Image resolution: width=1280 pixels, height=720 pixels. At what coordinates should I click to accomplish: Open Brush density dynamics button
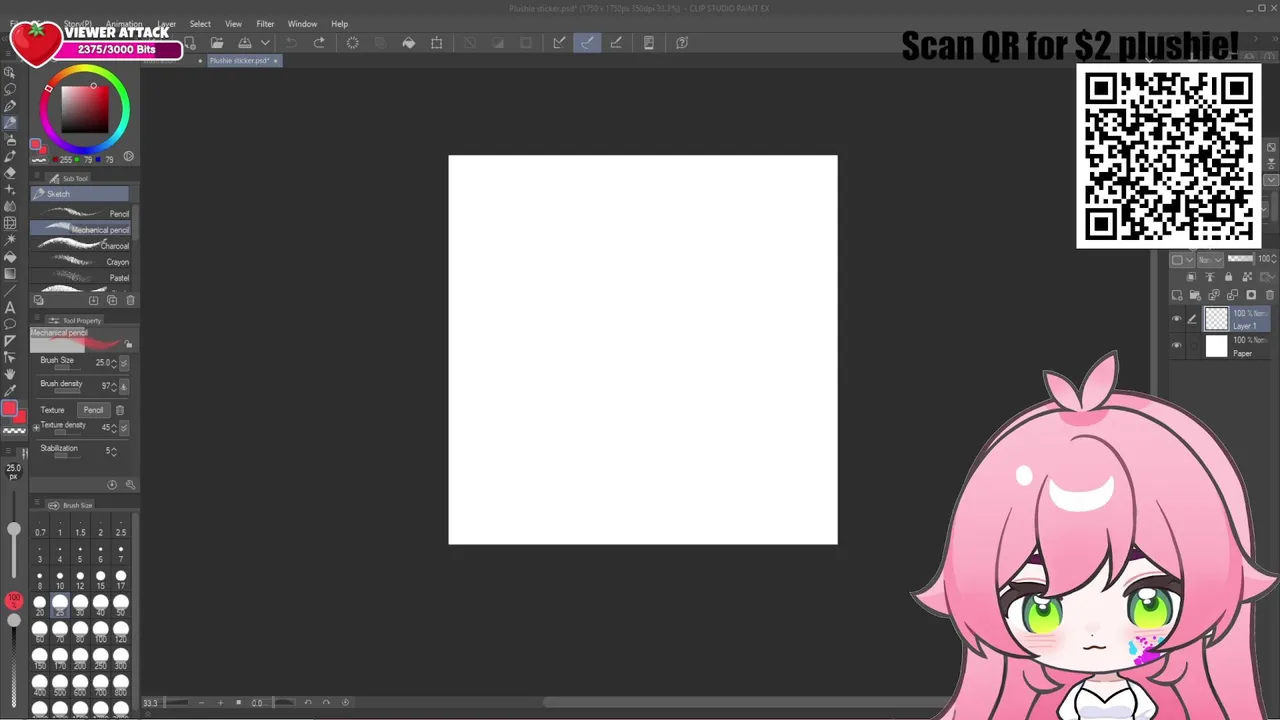124,386
